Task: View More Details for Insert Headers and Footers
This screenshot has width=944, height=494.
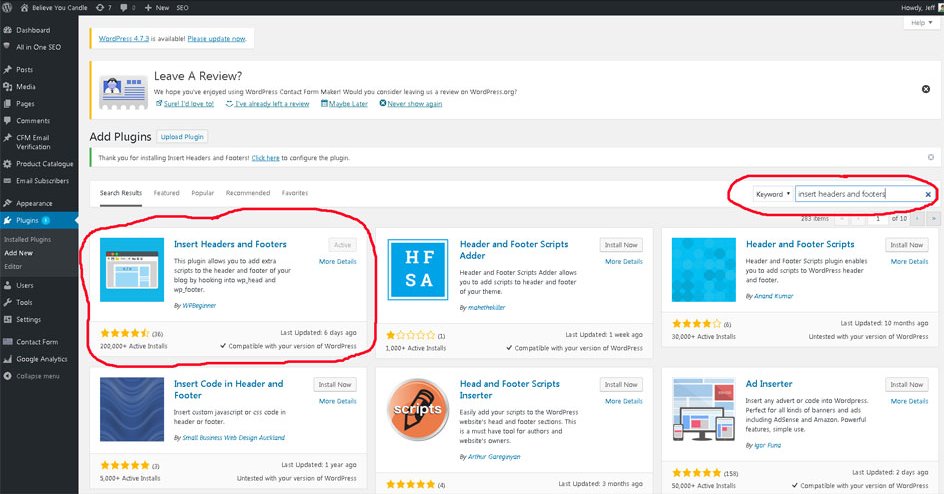Action: 338,262
